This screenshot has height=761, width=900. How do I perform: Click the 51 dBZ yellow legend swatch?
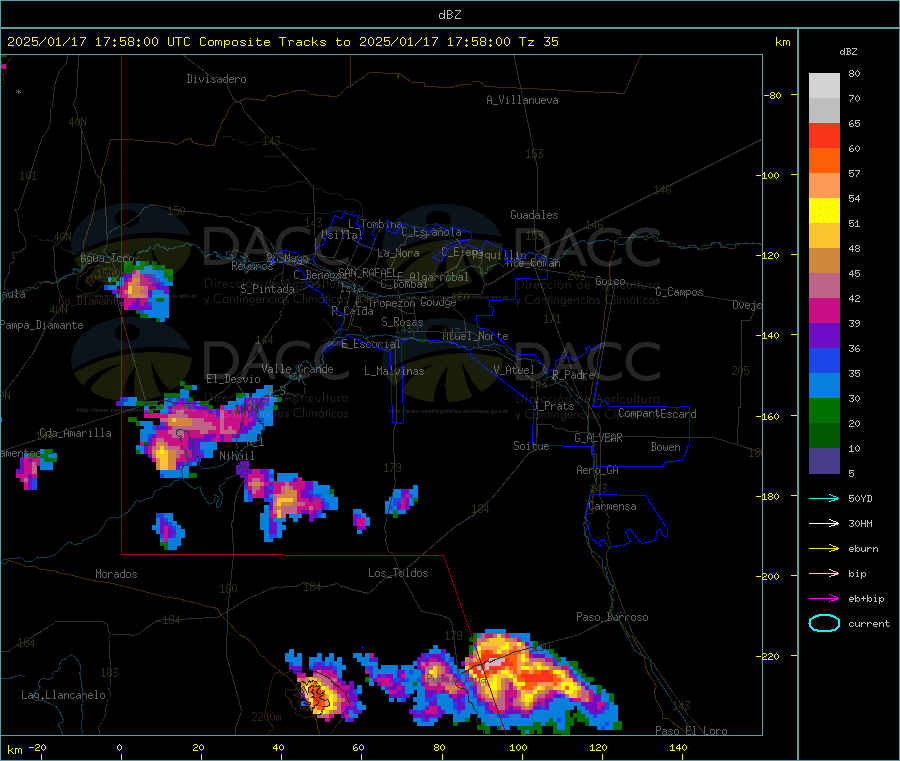(824, 211)
